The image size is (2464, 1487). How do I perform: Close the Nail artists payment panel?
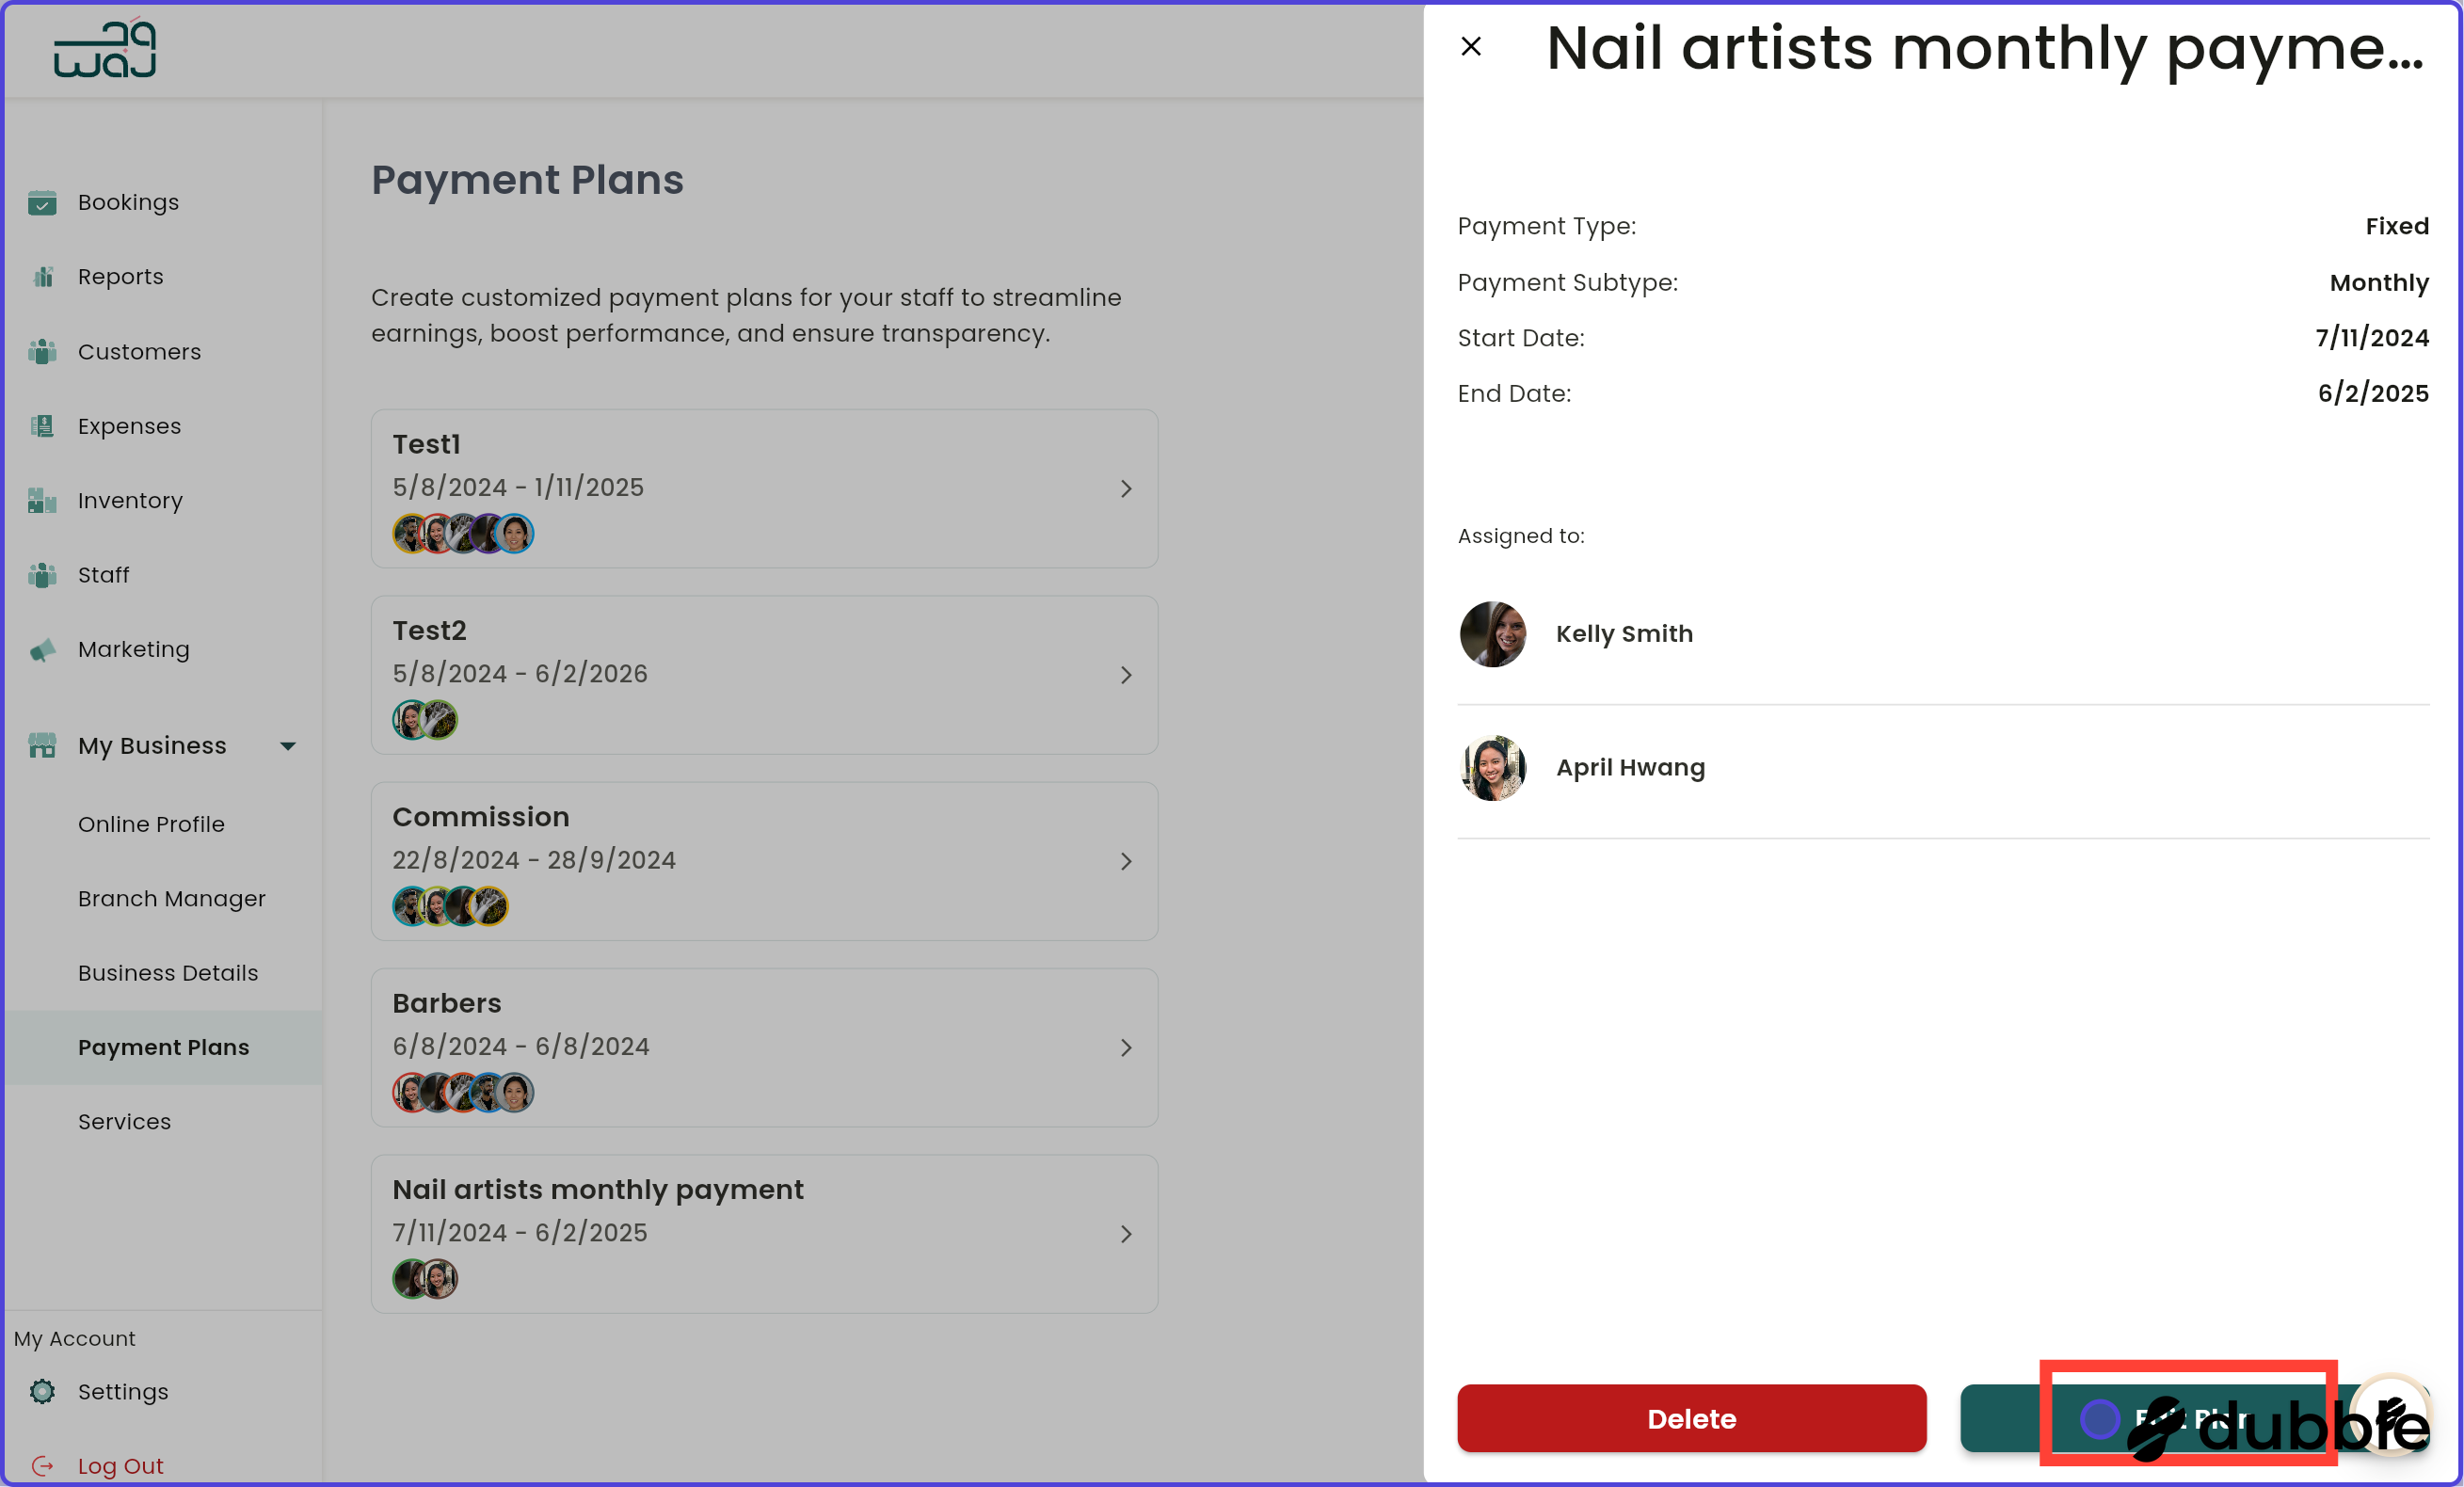click(x=1470, y=46)
